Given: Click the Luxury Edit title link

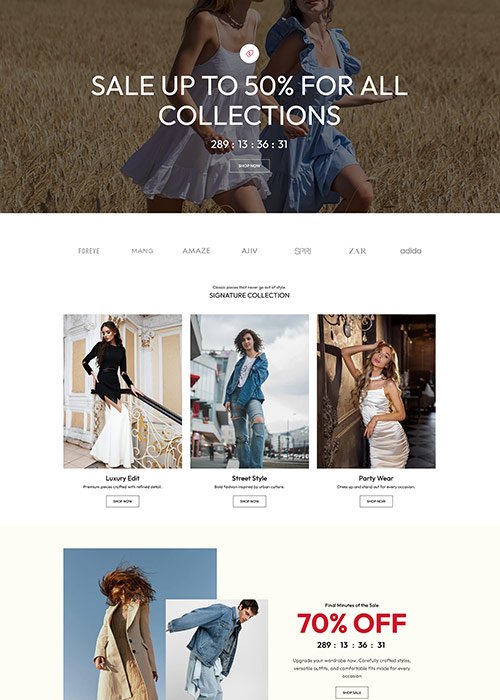Looking at the screenshot, I should click(x=123, y=478).
